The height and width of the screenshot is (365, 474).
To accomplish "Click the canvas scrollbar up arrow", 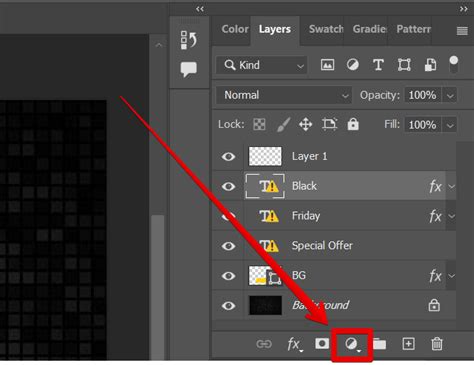I will pos(159,45).
